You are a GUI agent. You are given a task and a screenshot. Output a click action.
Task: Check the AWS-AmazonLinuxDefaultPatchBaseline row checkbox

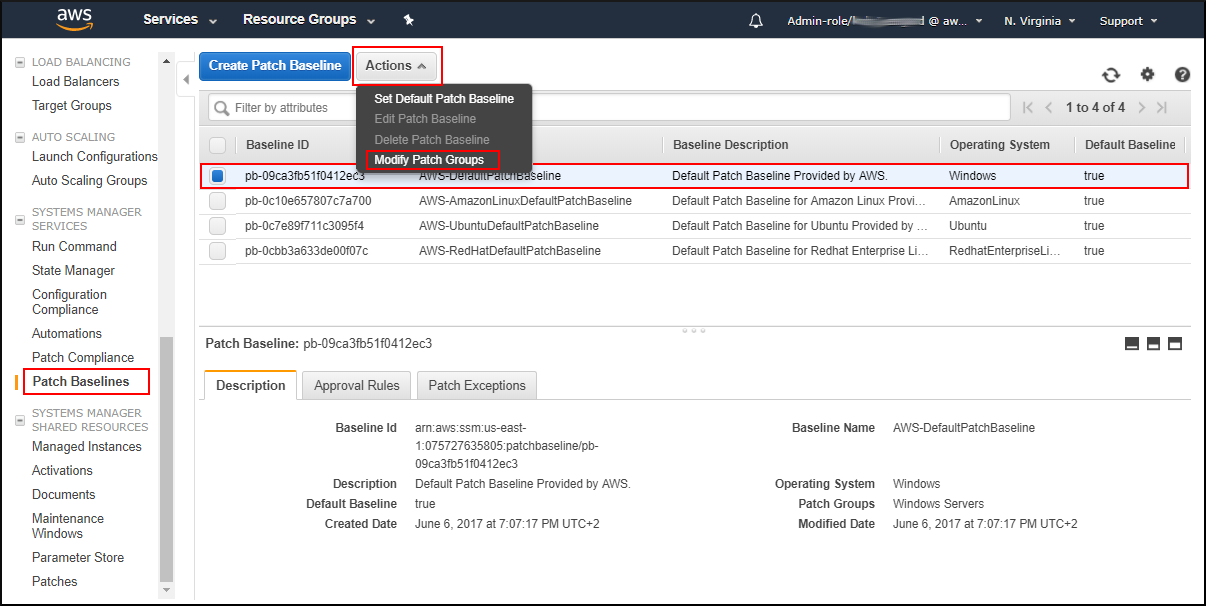pos(216,200)
